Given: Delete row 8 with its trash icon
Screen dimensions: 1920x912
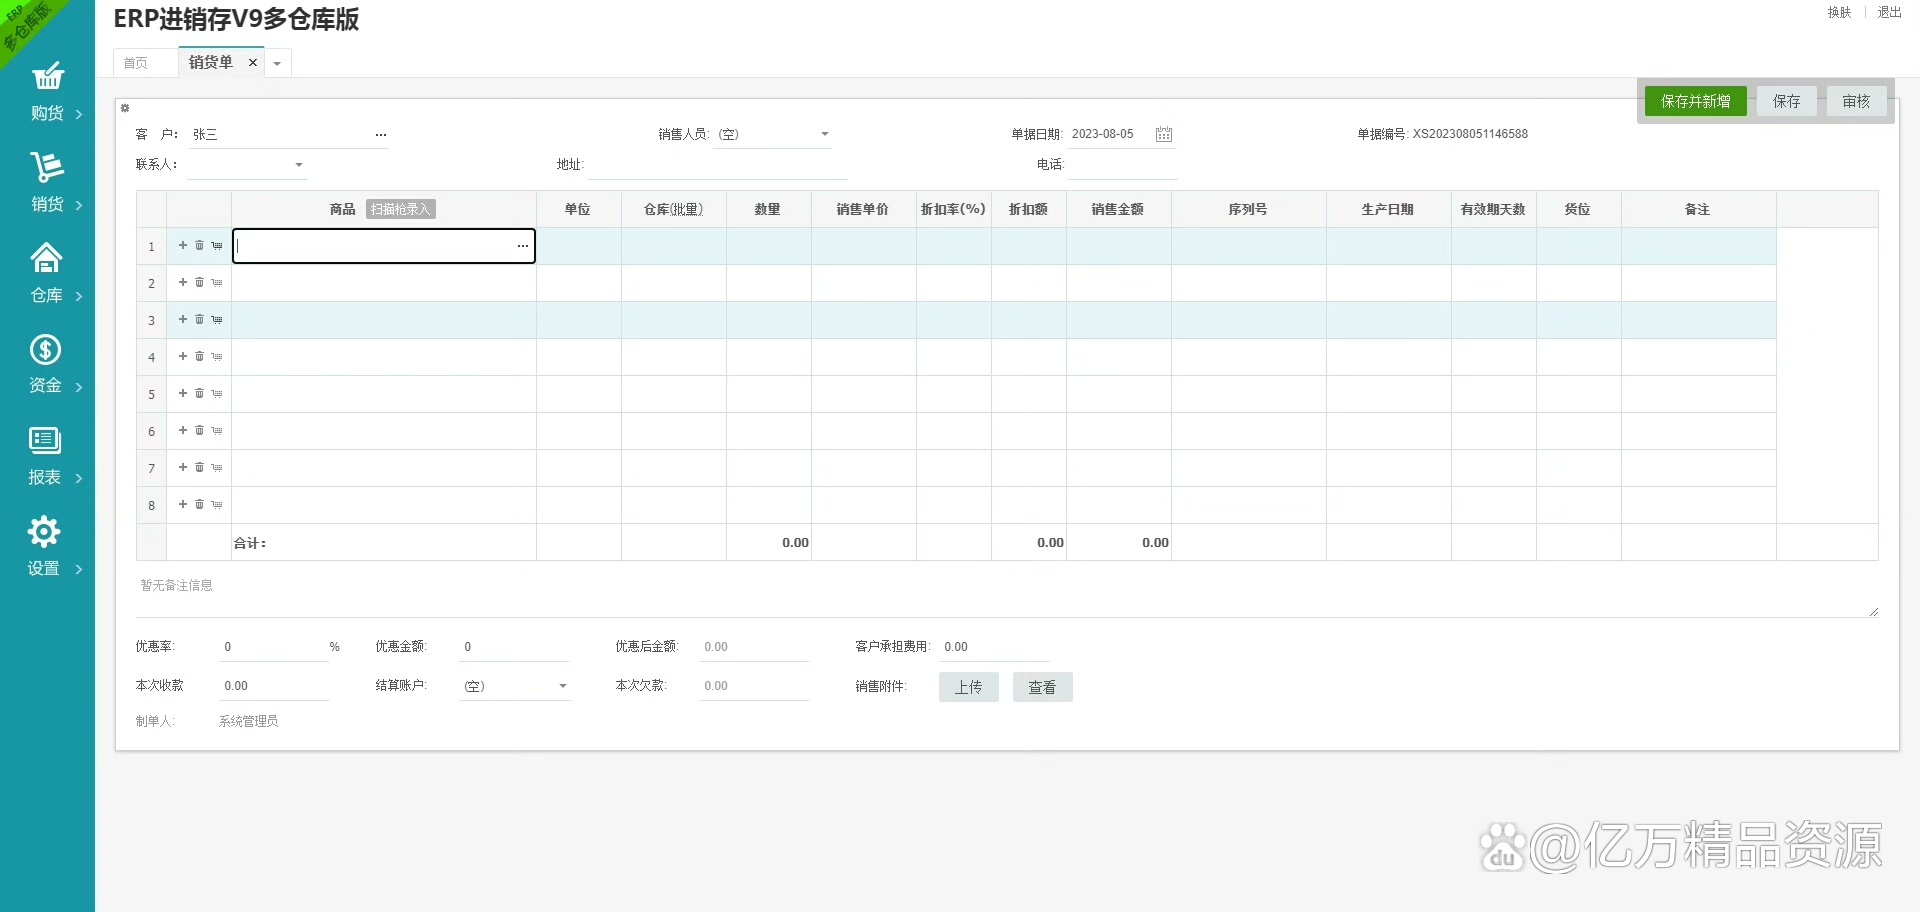Looking at the screenshot, I should point(199,504).
